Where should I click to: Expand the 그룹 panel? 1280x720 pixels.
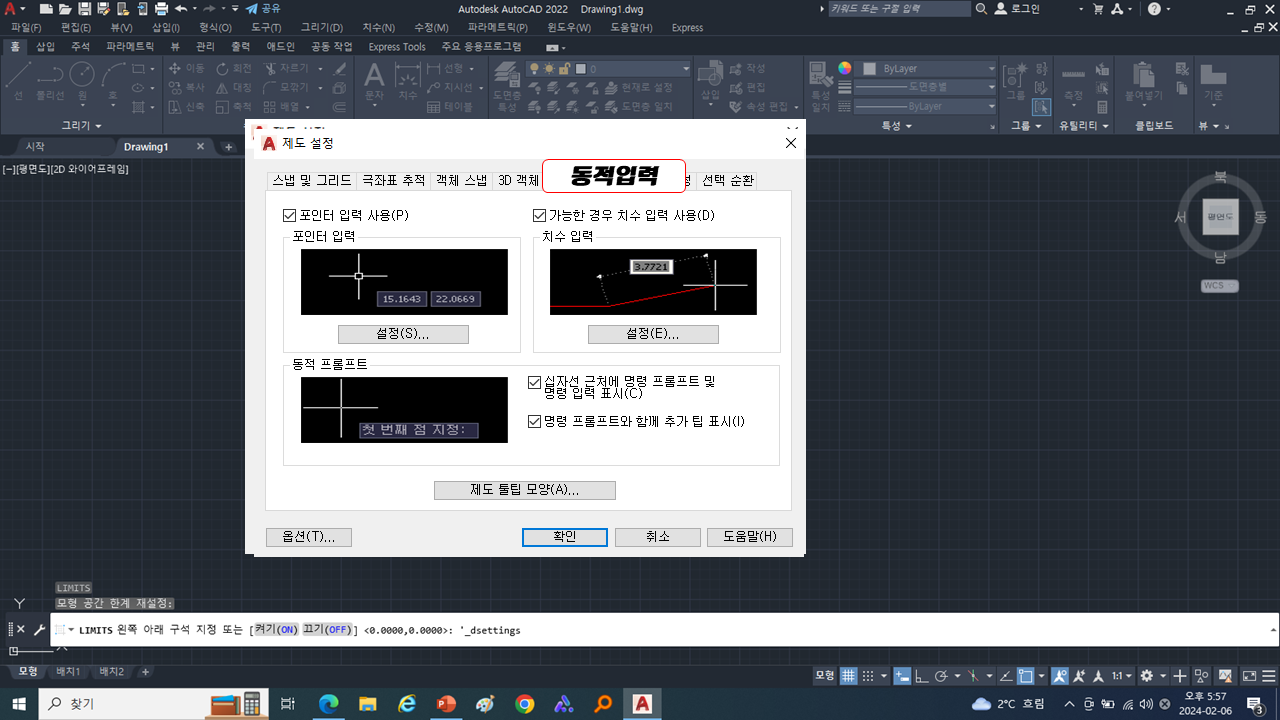click(1027, 126)
